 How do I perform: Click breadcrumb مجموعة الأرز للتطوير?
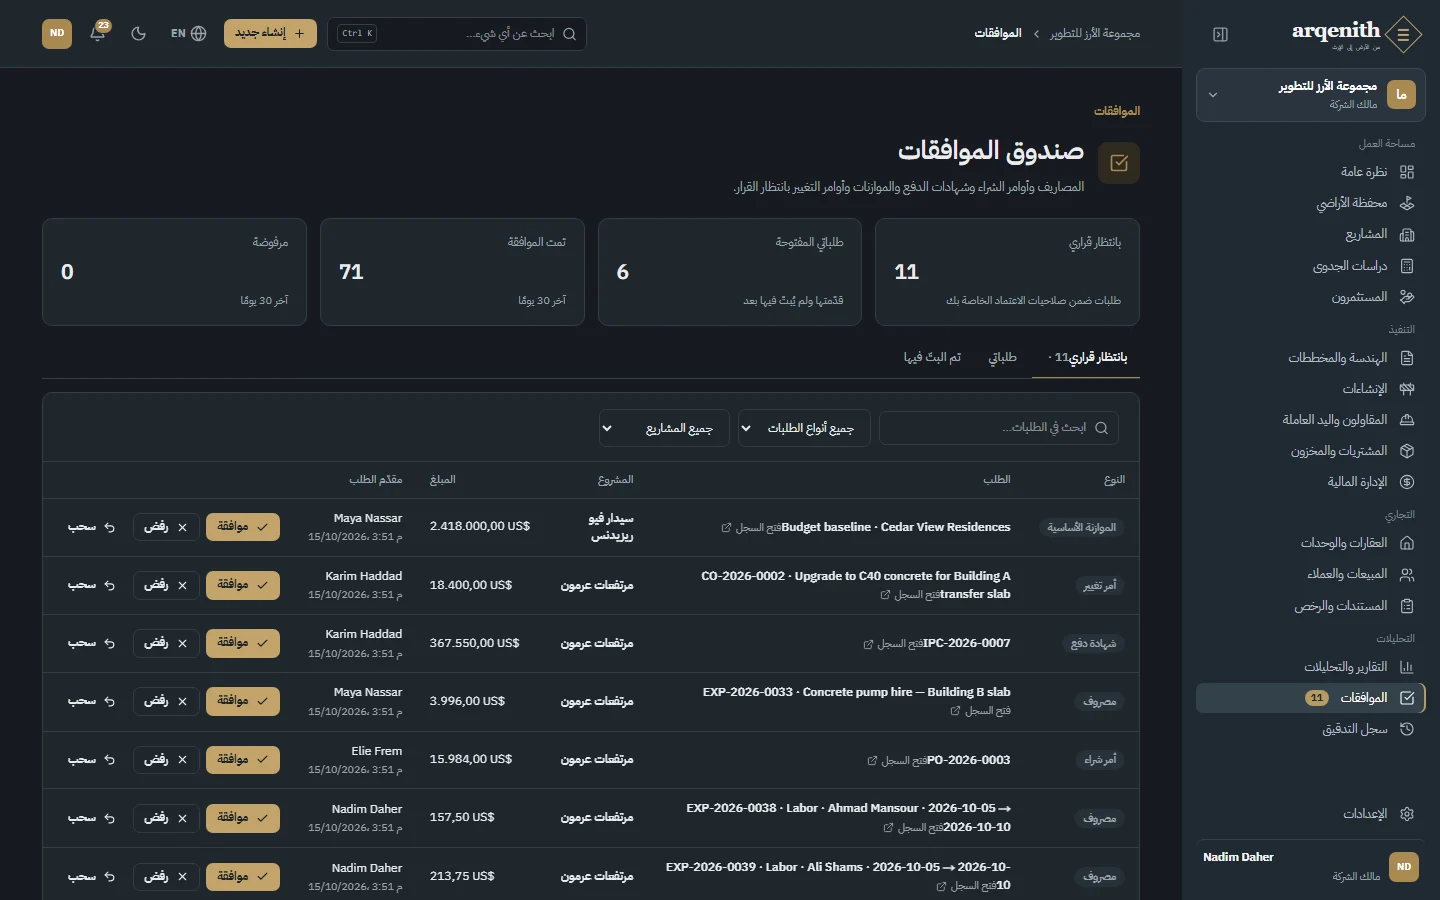click(1095, 33)
